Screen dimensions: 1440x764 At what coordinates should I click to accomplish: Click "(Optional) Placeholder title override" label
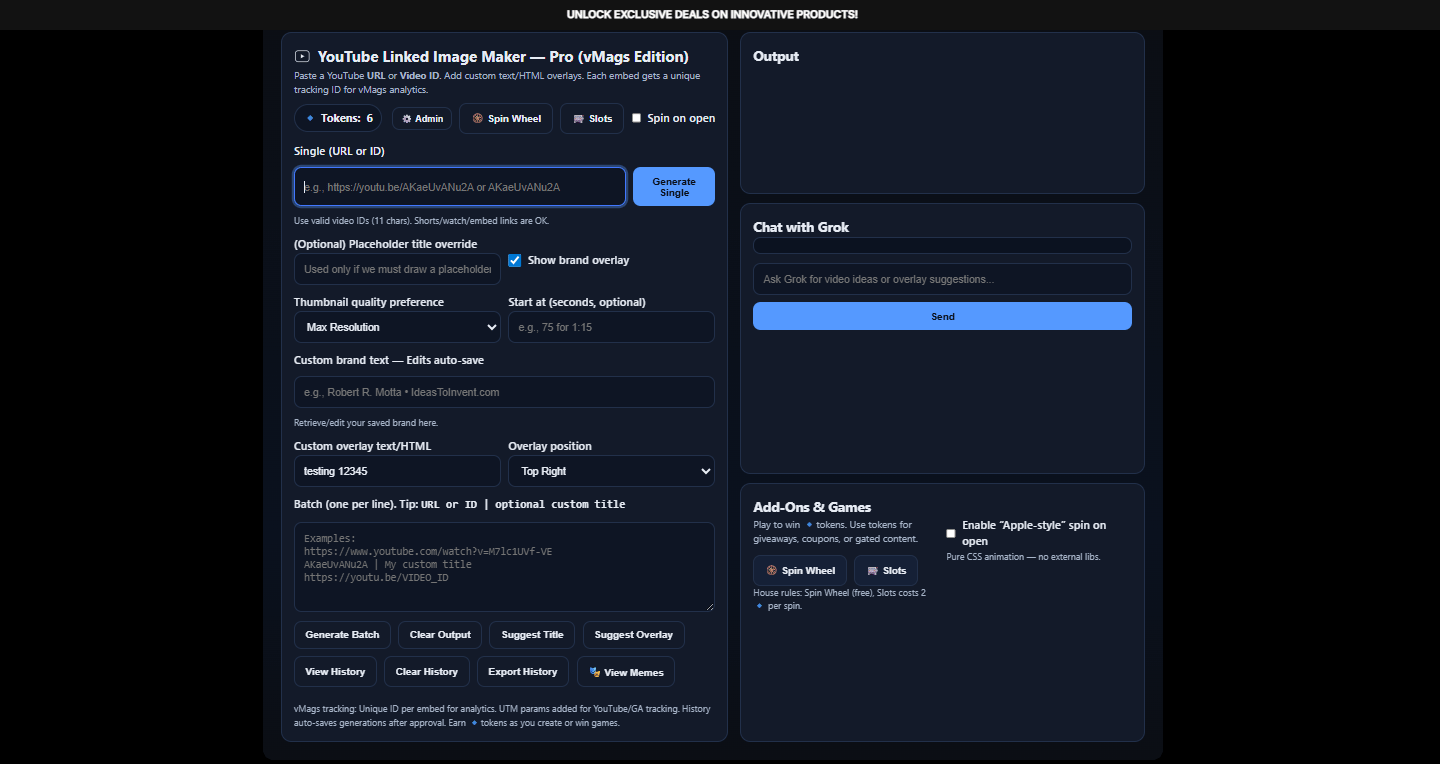tap(386, 244)
